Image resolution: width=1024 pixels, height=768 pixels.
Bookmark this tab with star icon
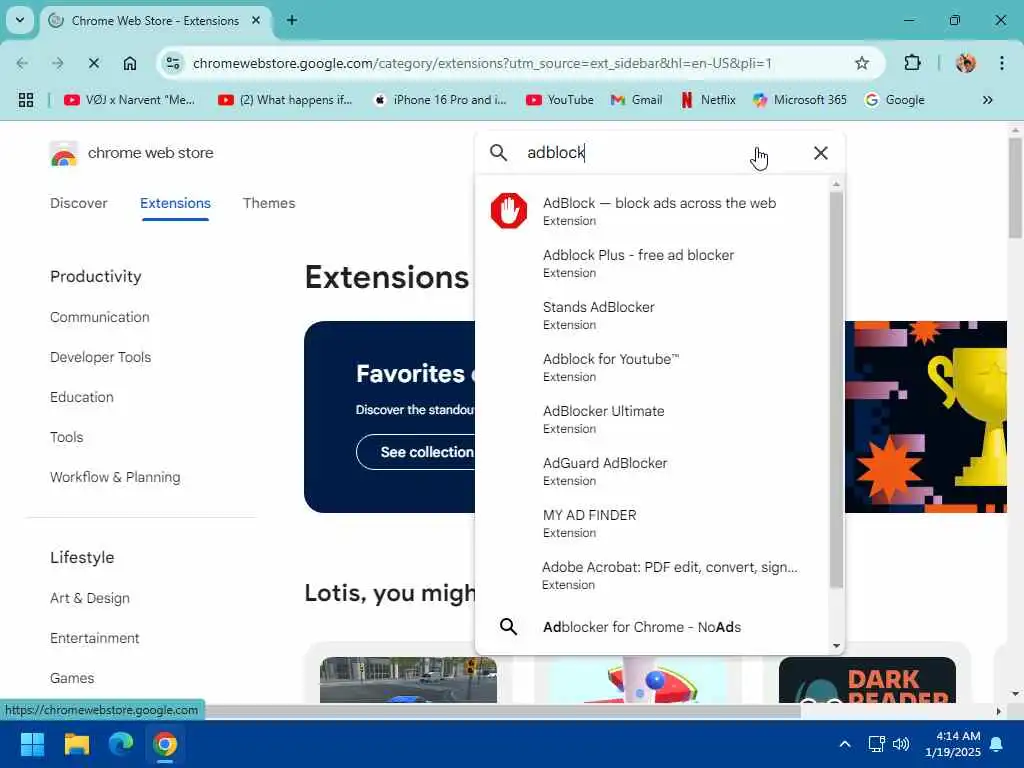[862, 63]
